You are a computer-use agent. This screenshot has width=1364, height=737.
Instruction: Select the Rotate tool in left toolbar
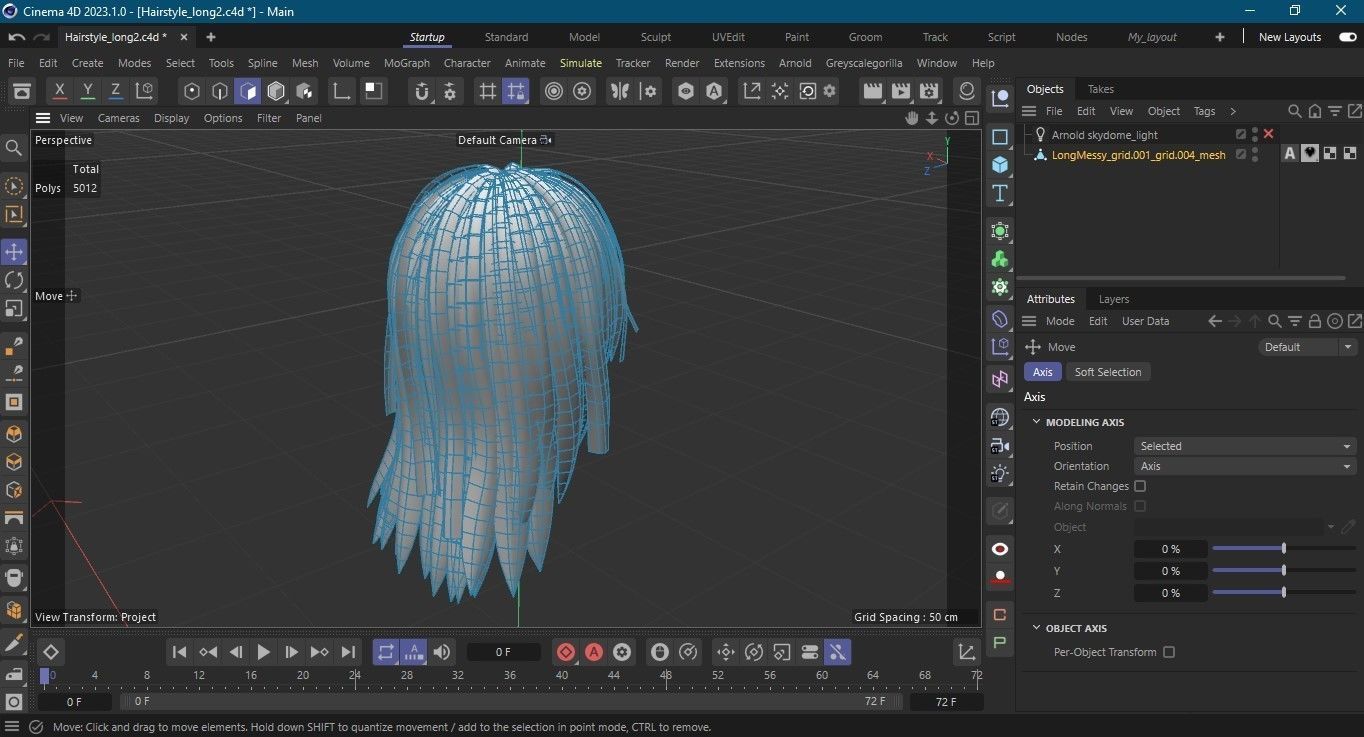(x=14, y=280)
